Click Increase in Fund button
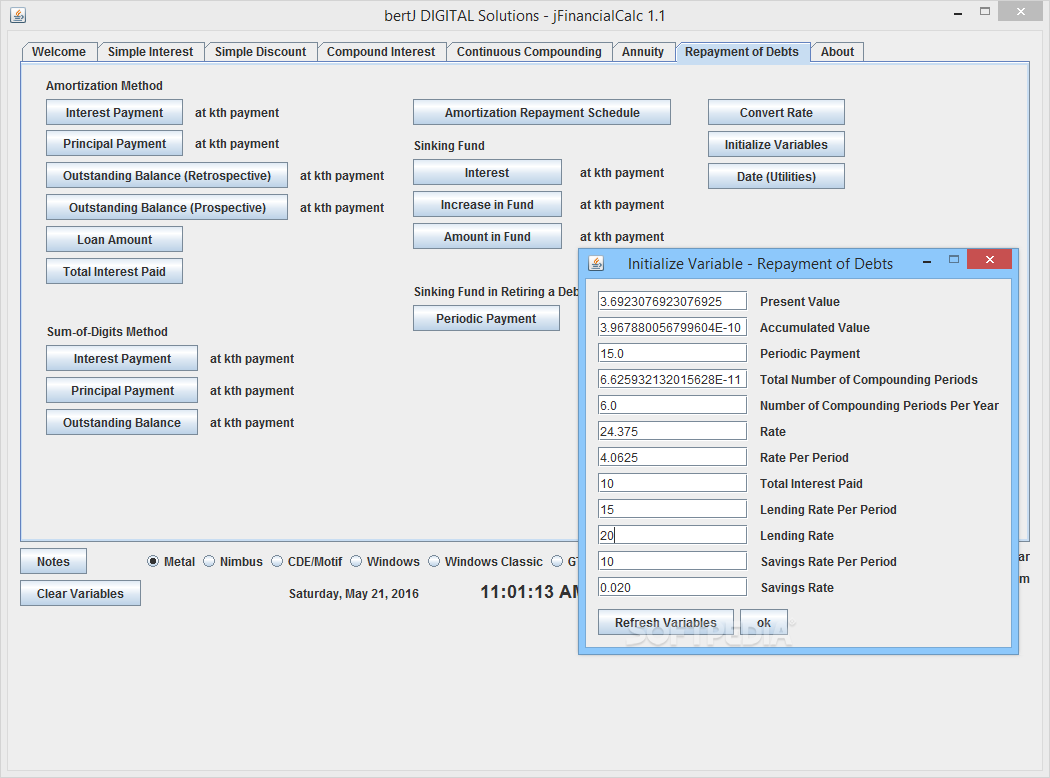Screen dimensions: 1050x778 click(487, 205)
